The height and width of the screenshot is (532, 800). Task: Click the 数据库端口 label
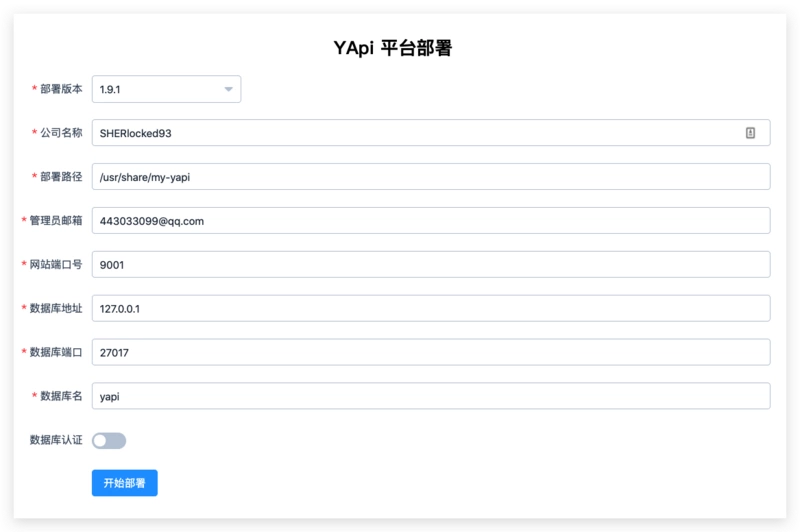[56, 352]
